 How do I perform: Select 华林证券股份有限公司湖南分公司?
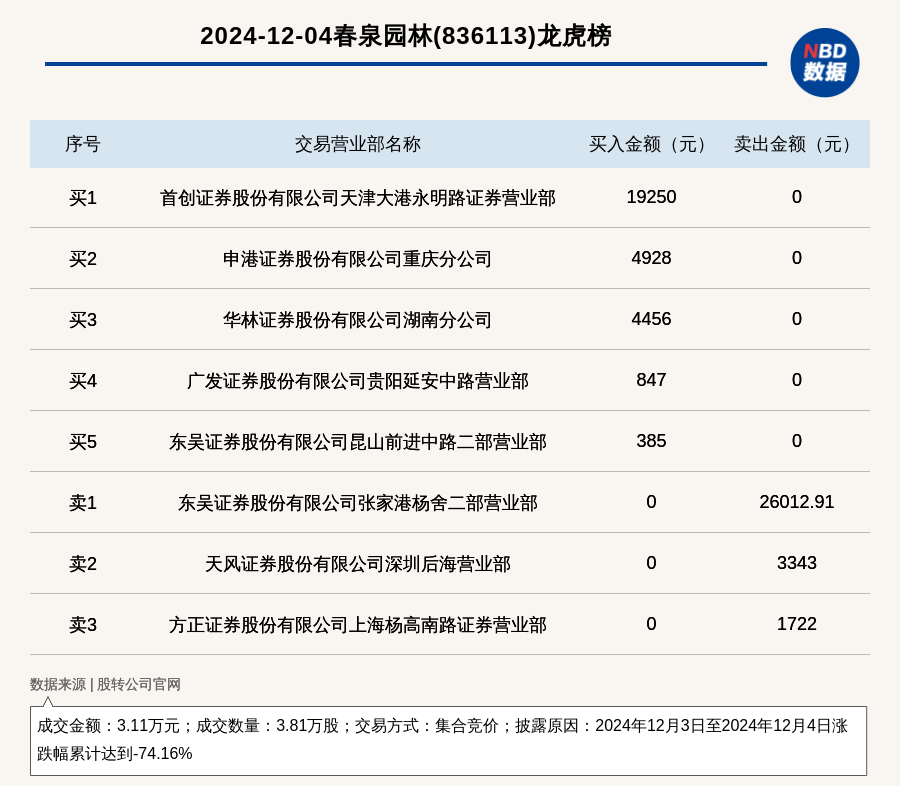tap(358, 320)
